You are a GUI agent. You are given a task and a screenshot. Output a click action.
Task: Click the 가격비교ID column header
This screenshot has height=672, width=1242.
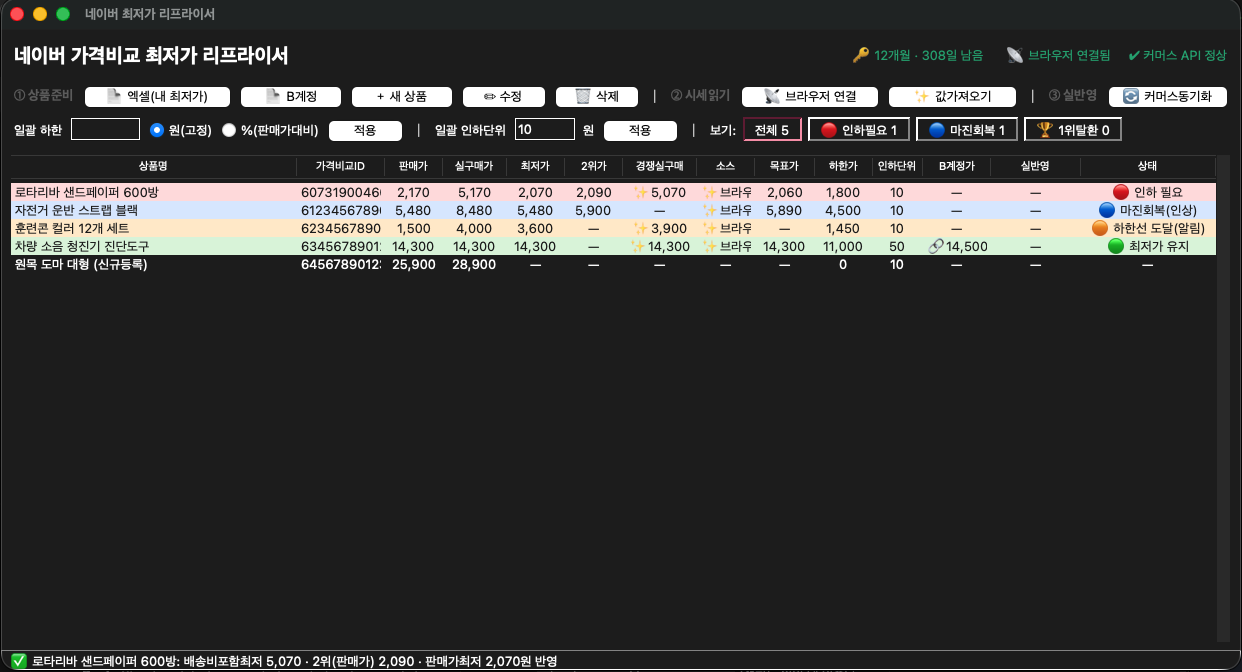(340, 166)
